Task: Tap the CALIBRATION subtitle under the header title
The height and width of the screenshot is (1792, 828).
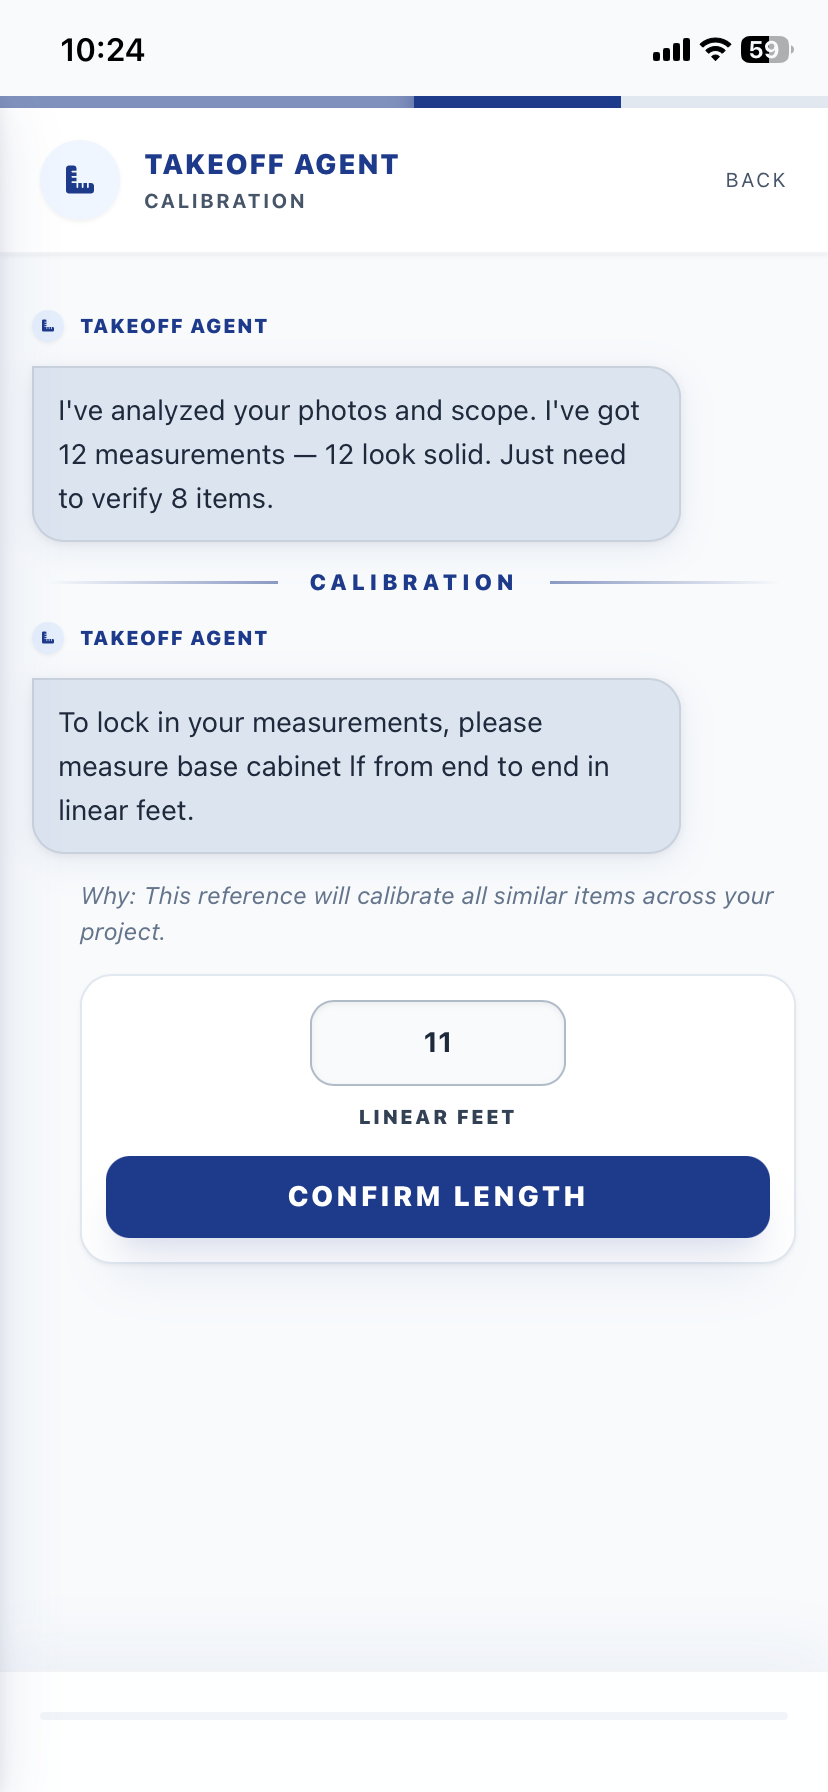Action: (225, 202)
